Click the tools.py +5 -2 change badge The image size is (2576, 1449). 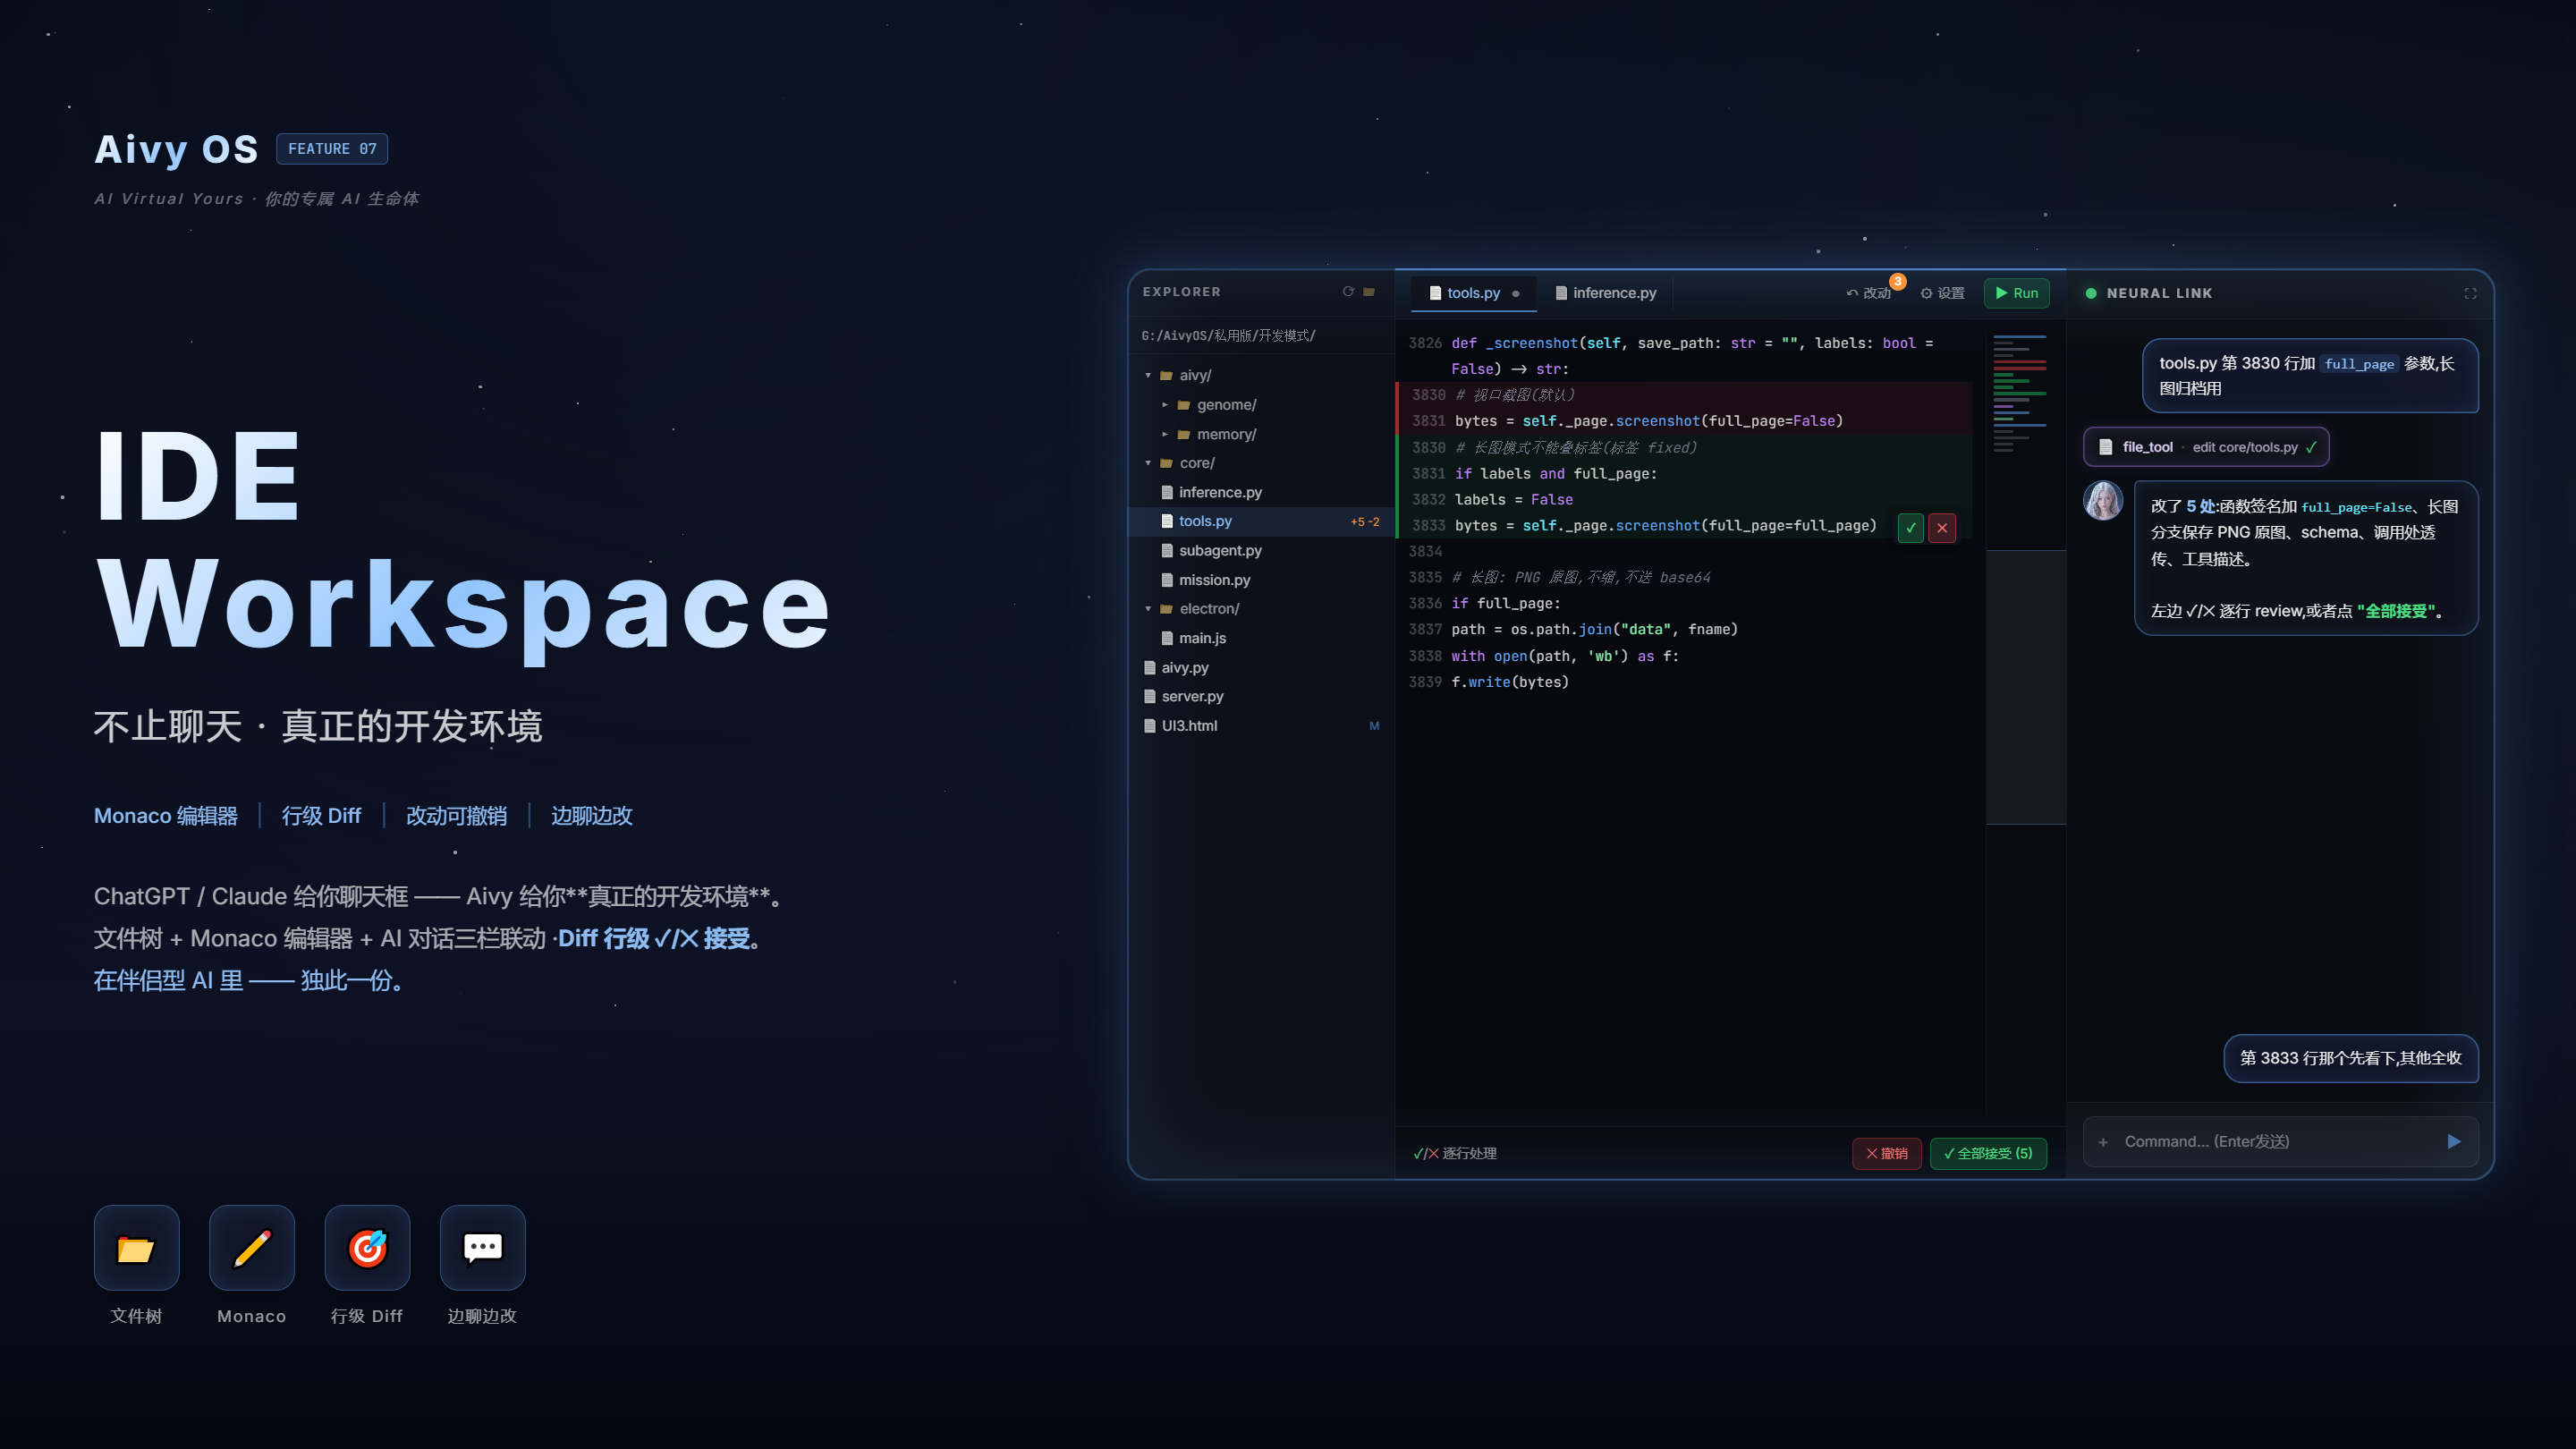[1364, 521]
